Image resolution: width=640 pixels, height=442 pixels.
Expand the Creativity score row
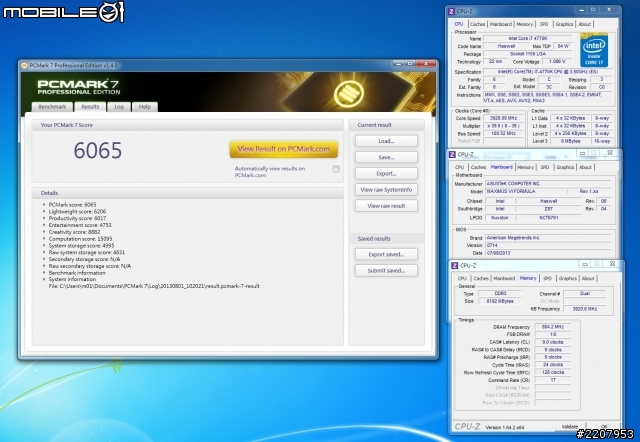pos(44,232)
